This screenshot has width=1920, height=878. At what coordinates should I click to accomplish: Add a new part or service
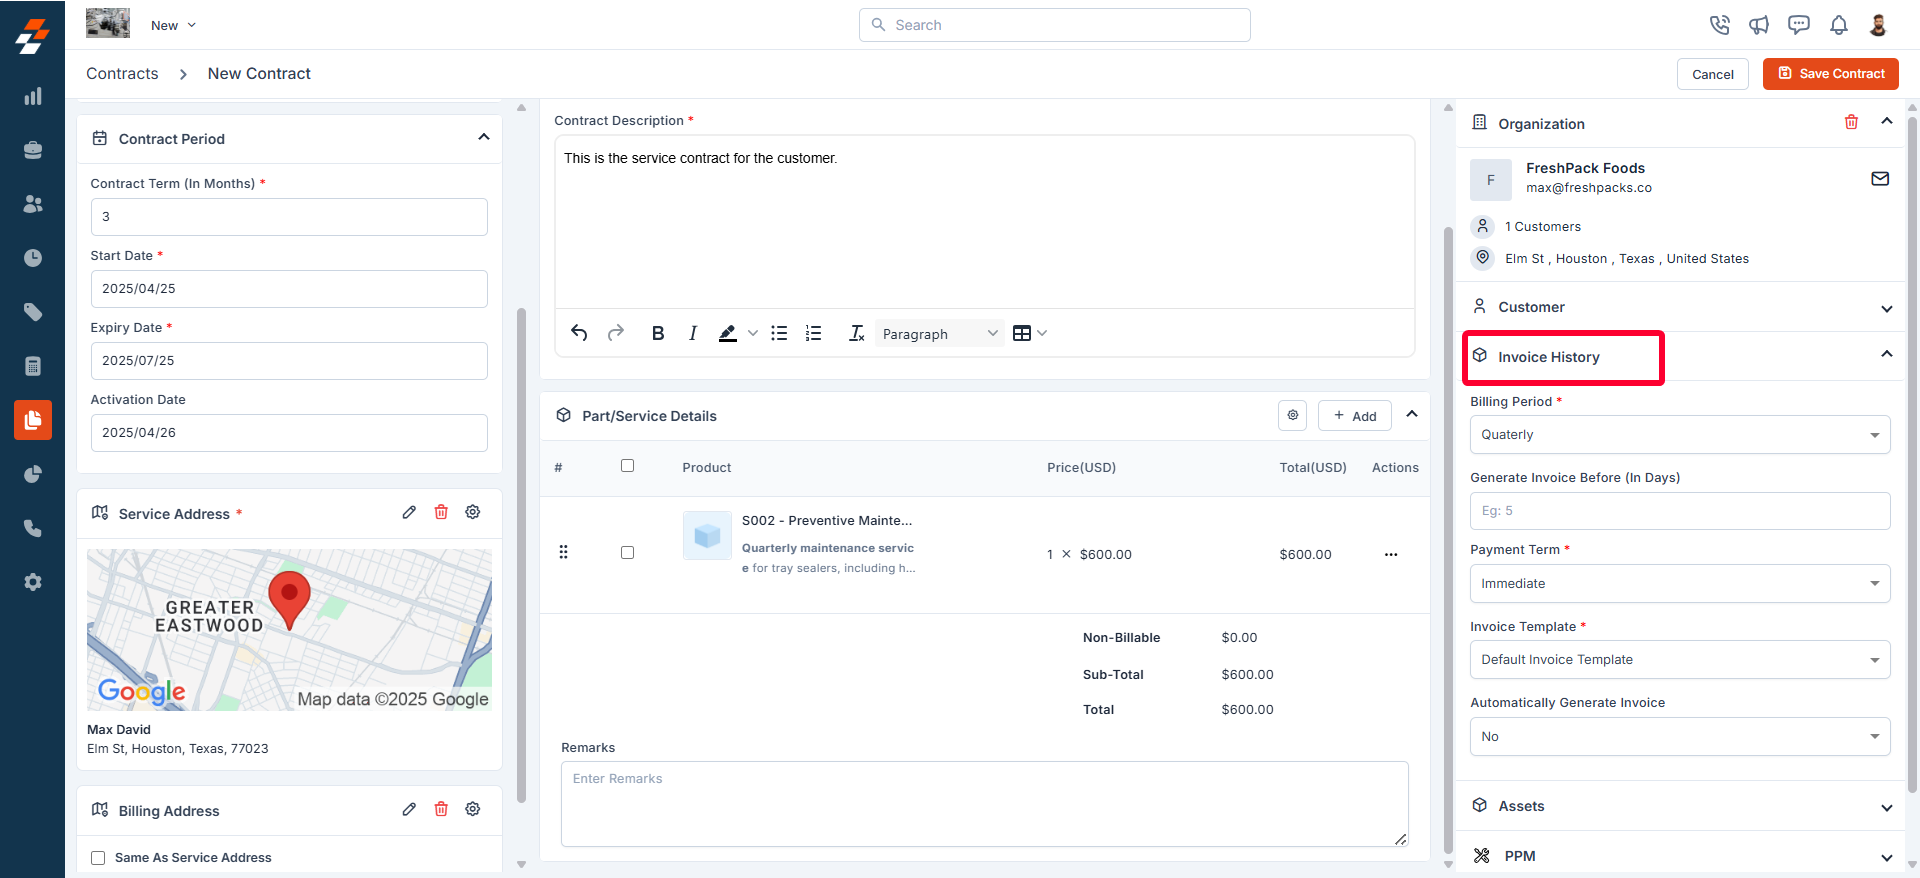[1354, 415]
